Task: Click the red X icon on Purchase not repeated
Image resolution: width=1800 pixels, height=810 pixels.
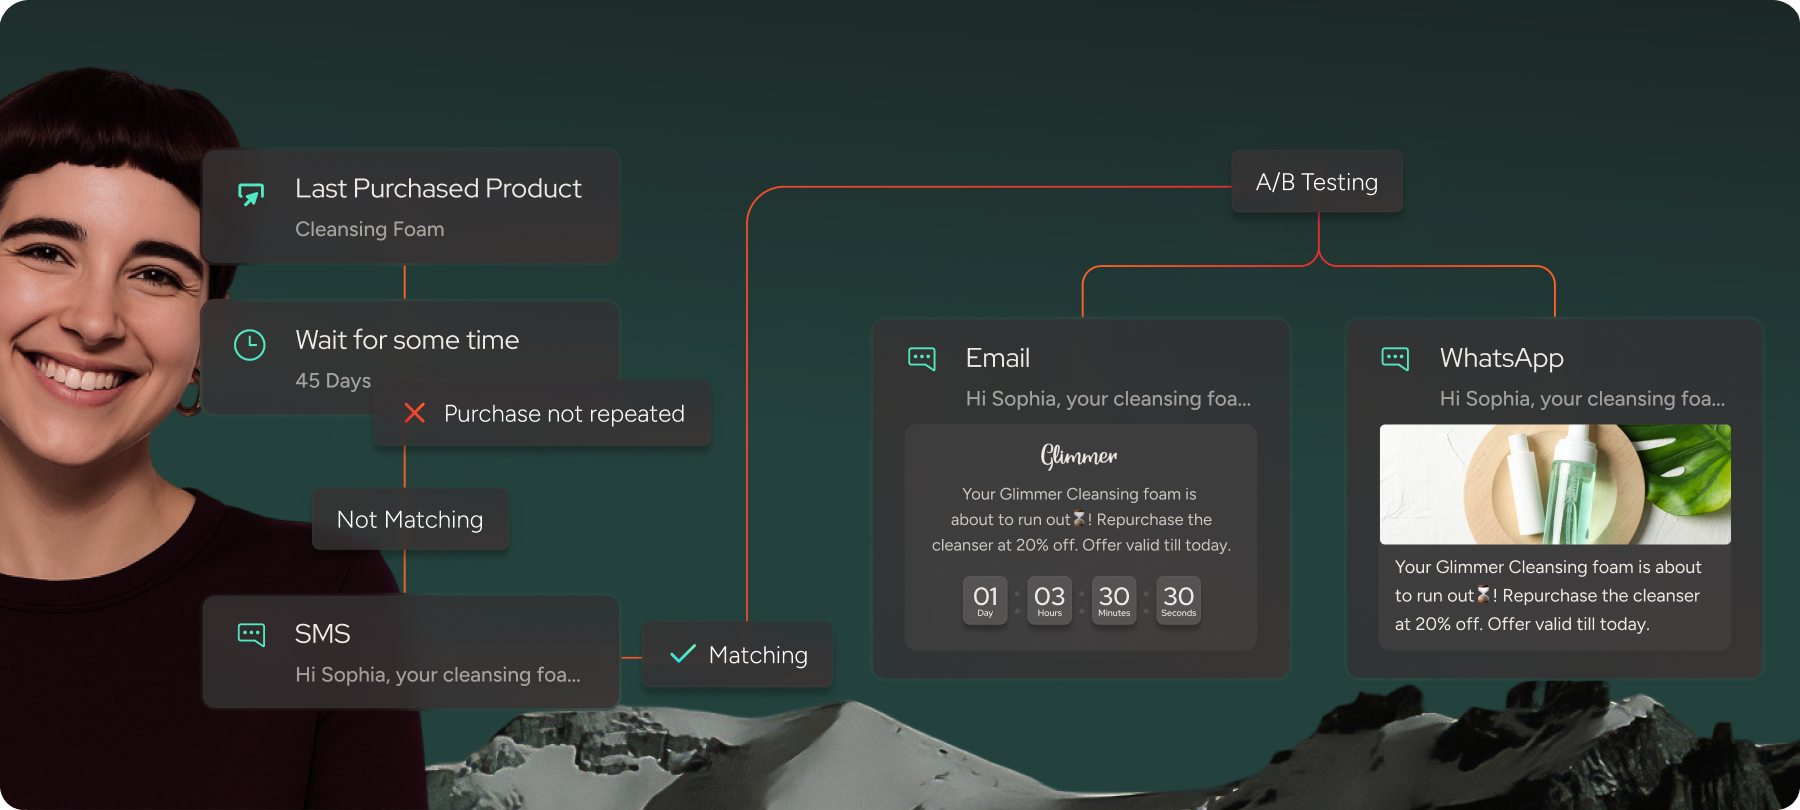Action: point(415,413)
